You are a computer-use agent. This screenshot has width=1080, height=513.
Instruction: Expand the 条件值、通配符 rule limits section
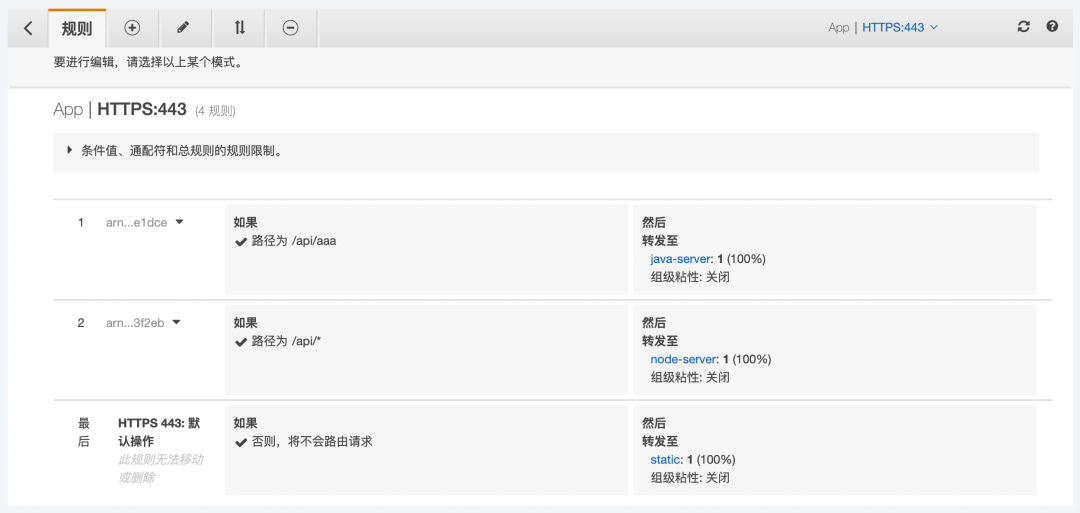pos(70,150)
